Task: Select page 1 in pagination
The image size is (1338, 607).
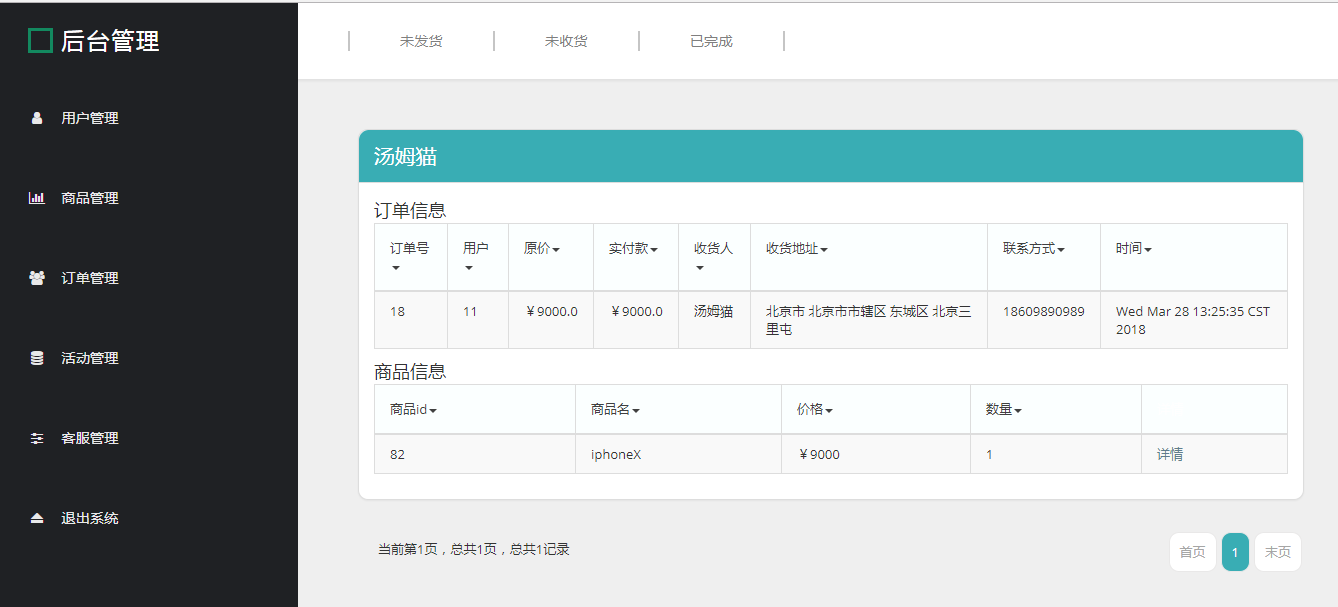Action: (1235, 552)
